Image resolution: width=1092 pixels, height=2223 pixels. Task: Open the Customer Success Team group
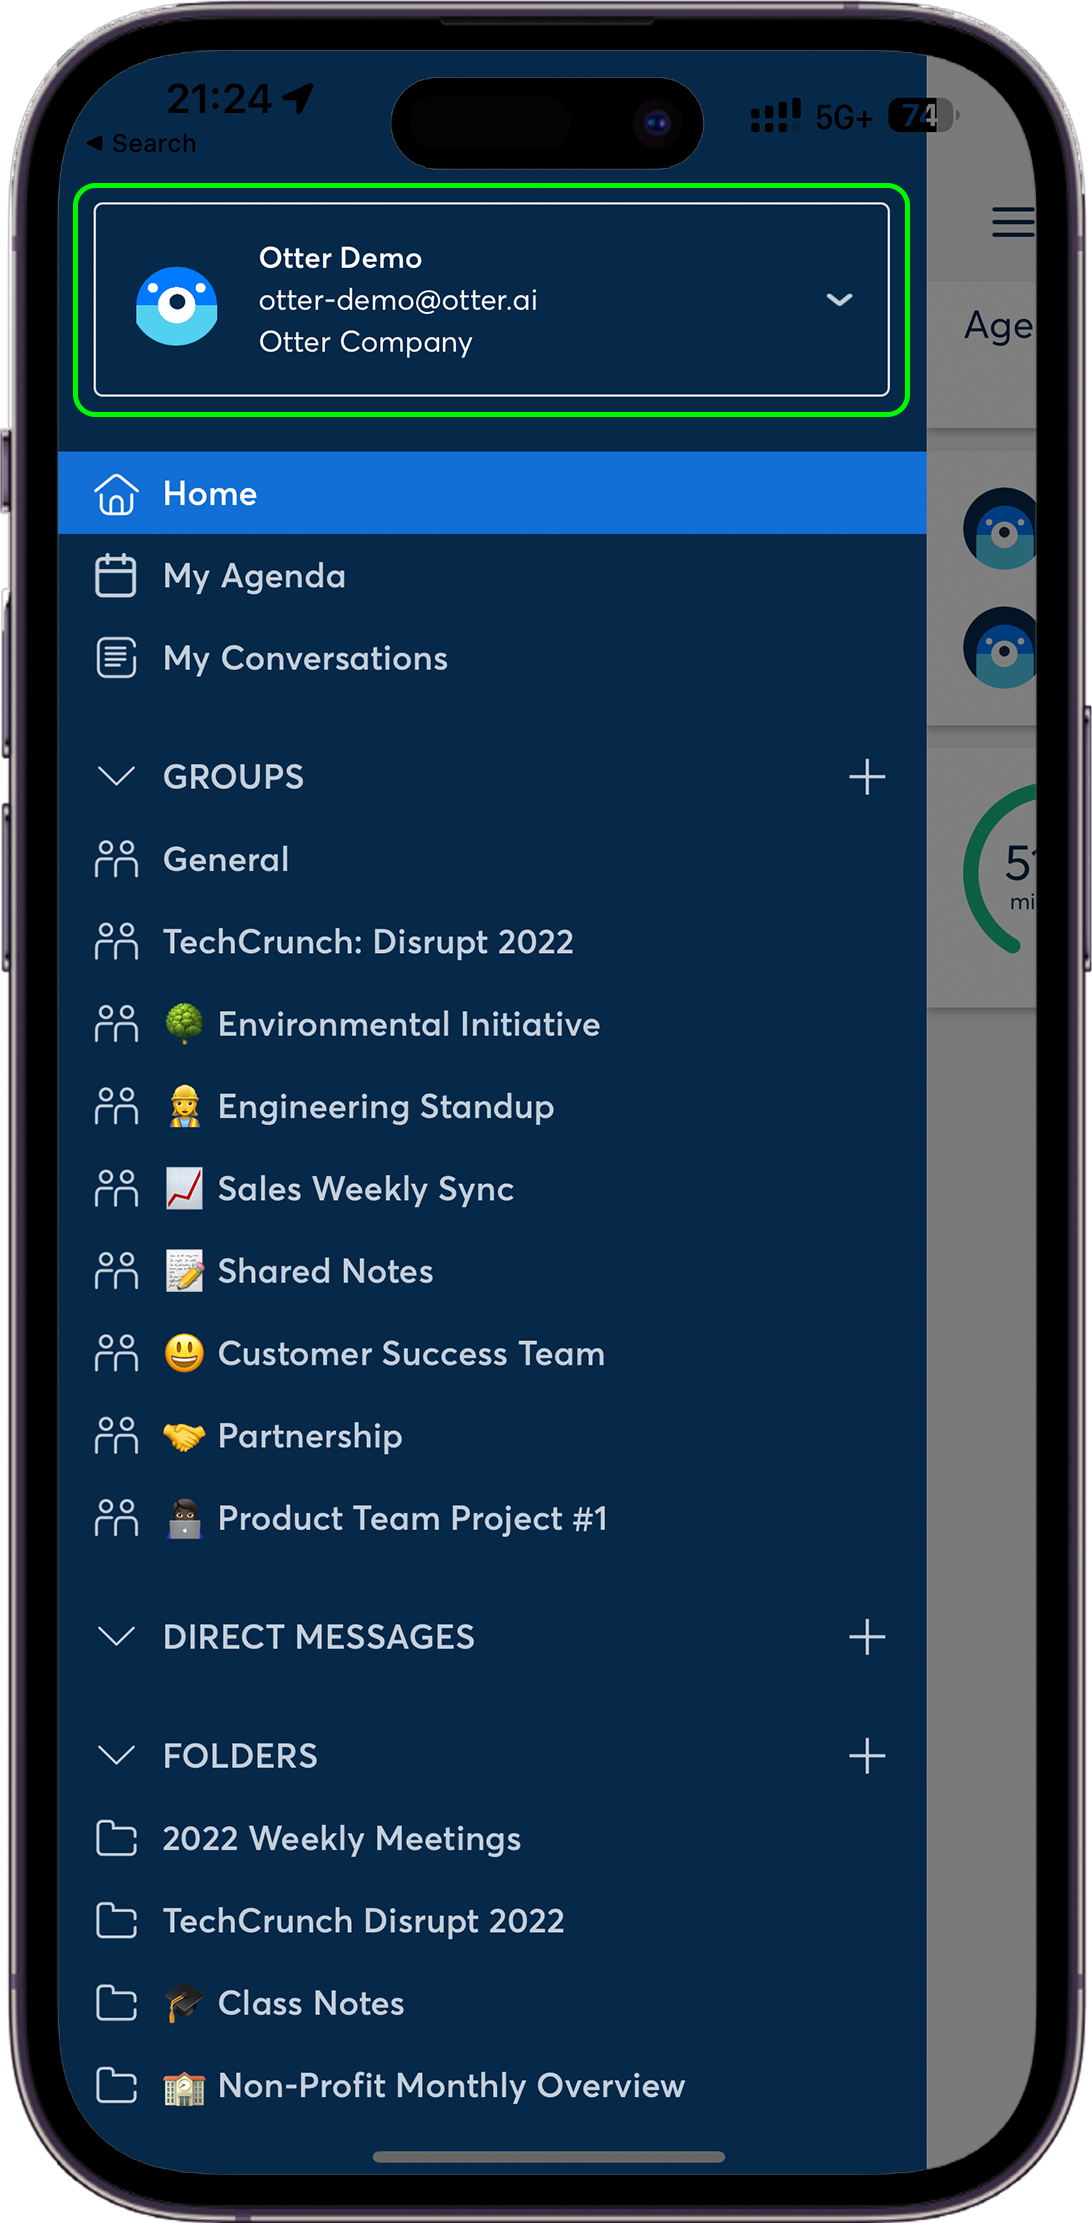pos(492,1353)
